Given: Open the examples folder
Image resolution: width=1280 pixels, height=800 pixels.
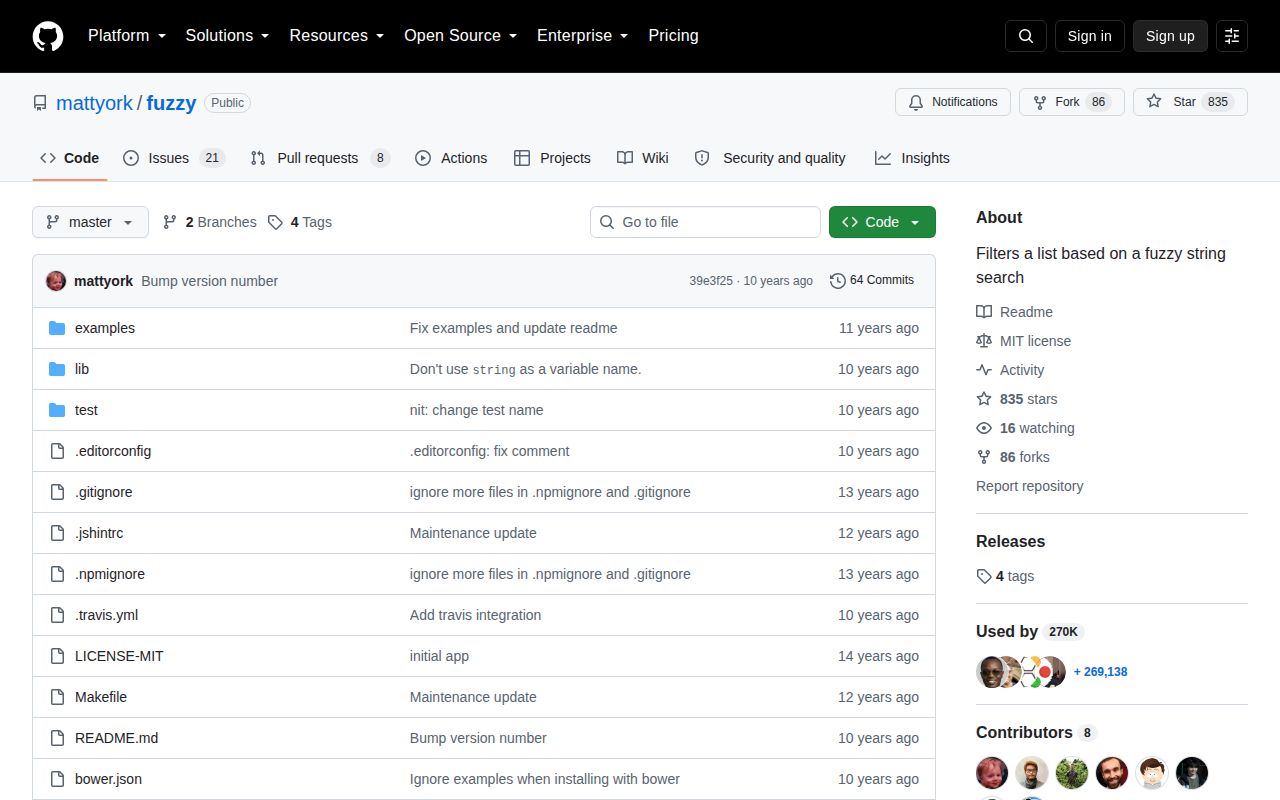Looking at the screenshot, I should (x=105, y=328).
